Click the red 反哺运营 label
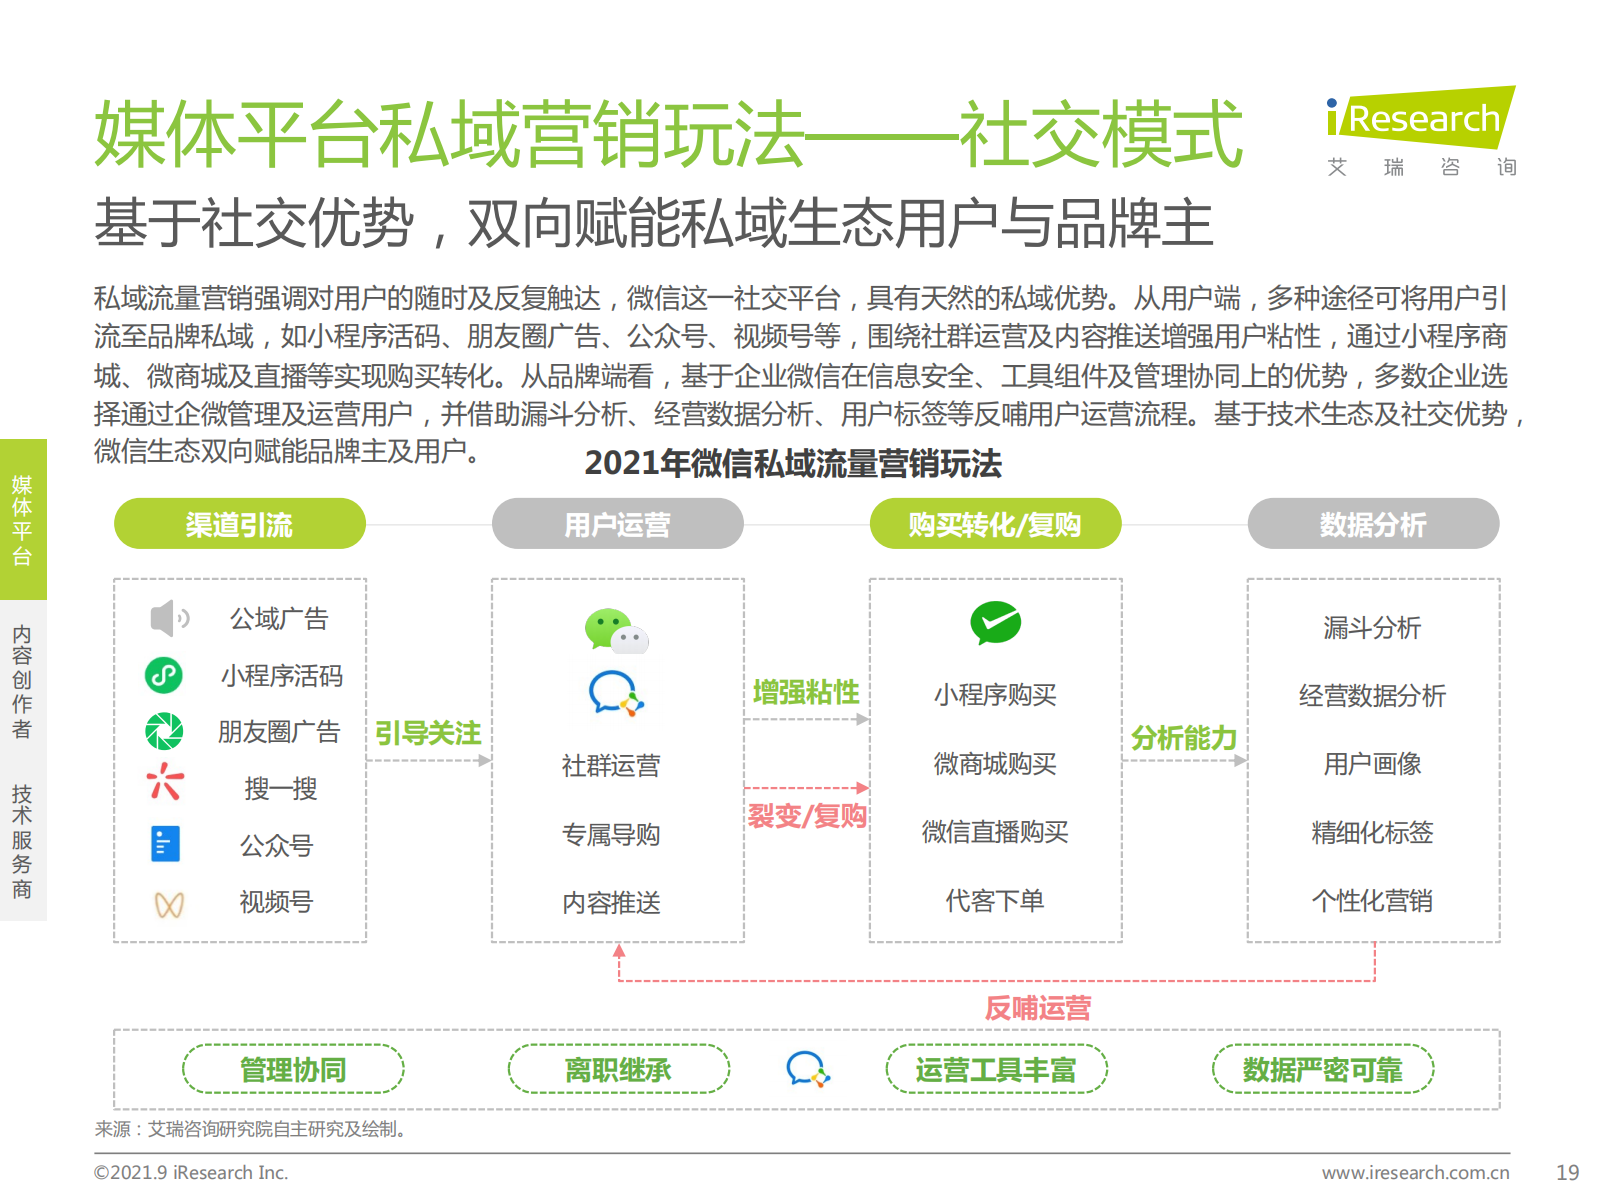The image size is (1600, 1200). [1038, 1008]
